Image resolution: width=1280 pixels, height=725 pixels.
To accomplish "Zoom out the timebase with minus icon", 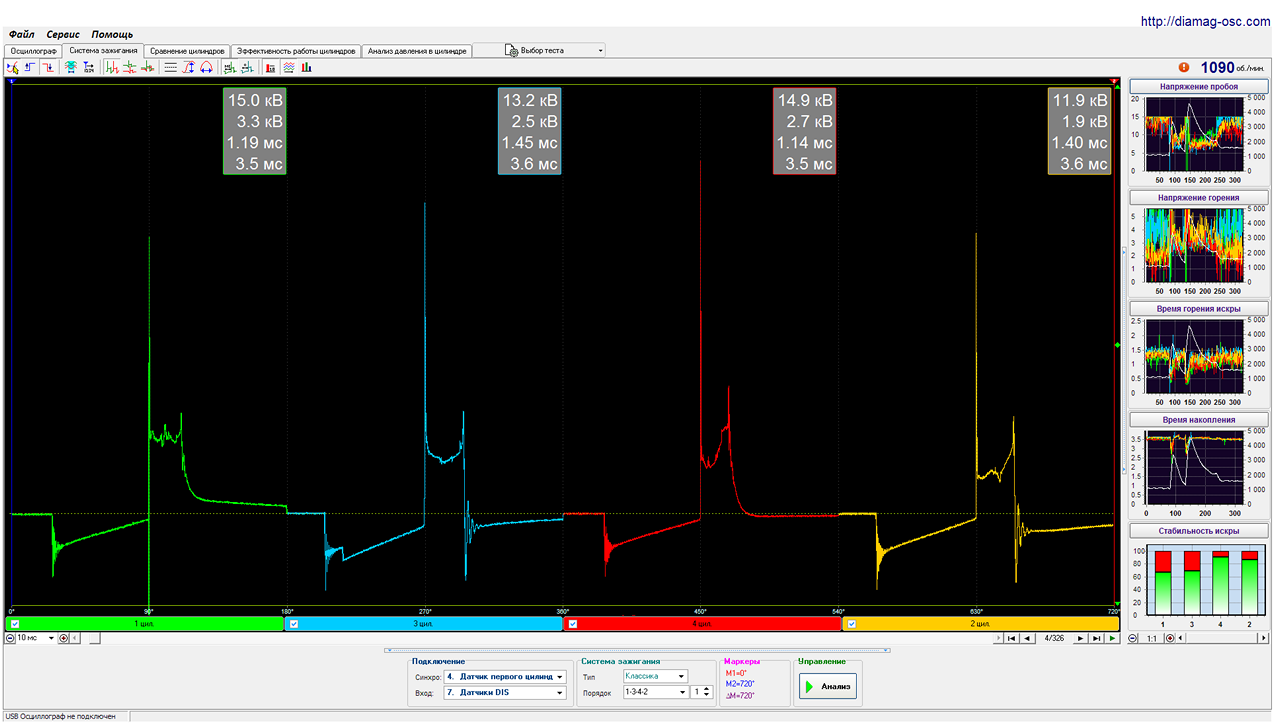I will point(10,638).
